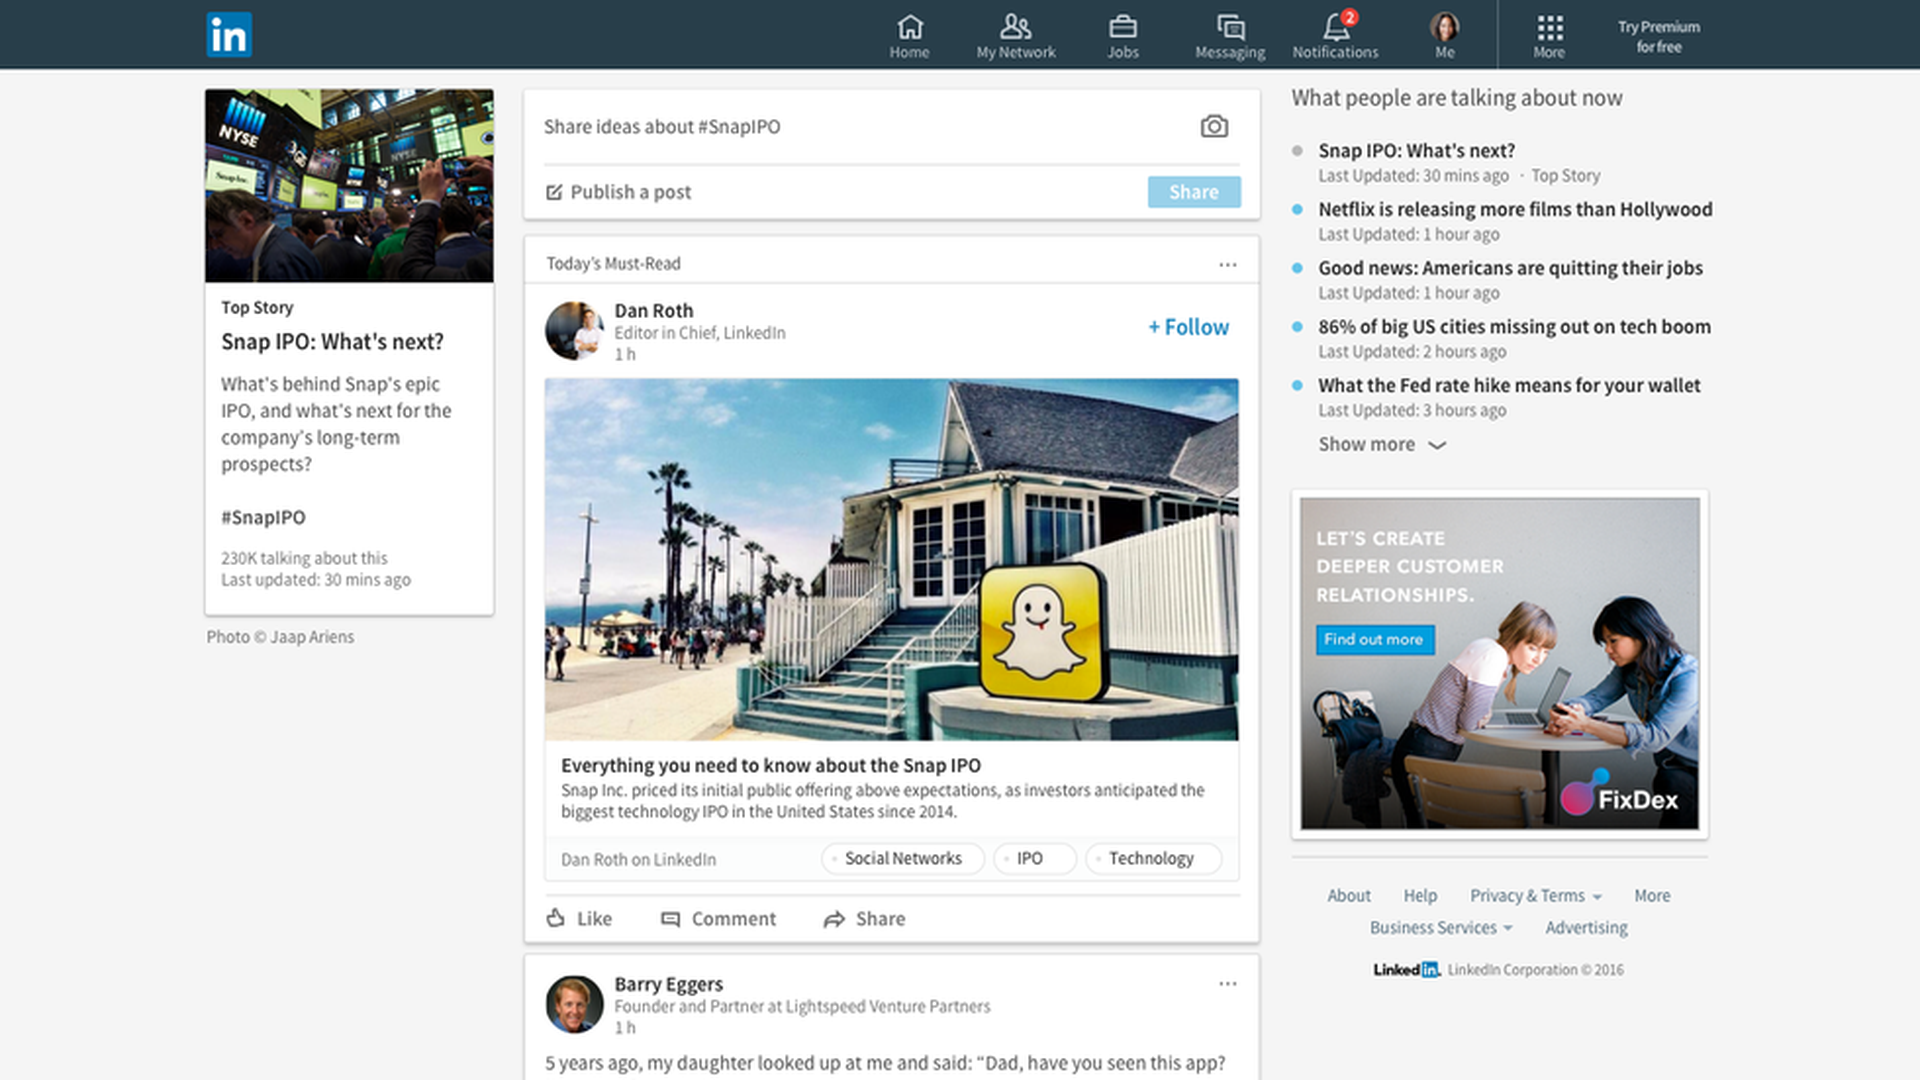
Task: Open the NYSE Top Story thumbnail
Action: tap(349, 186)
